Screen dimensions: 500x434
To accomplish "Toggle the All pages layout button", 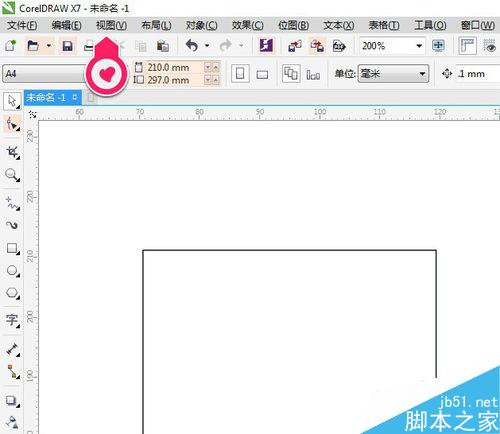I will point(291,74).
